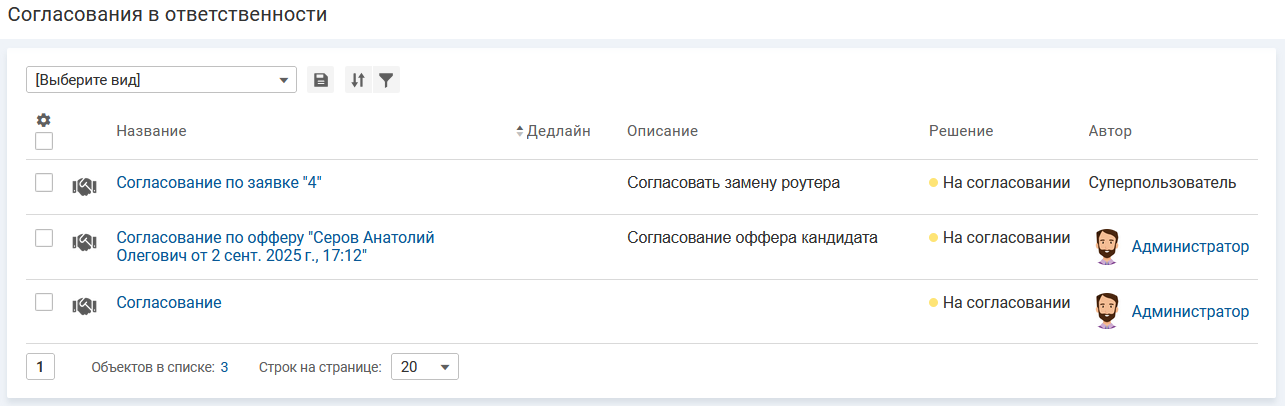Click handshake icon in the last "Согласование" row
Viewport: 1285px width, 406px height.
(x=84, y=306)
